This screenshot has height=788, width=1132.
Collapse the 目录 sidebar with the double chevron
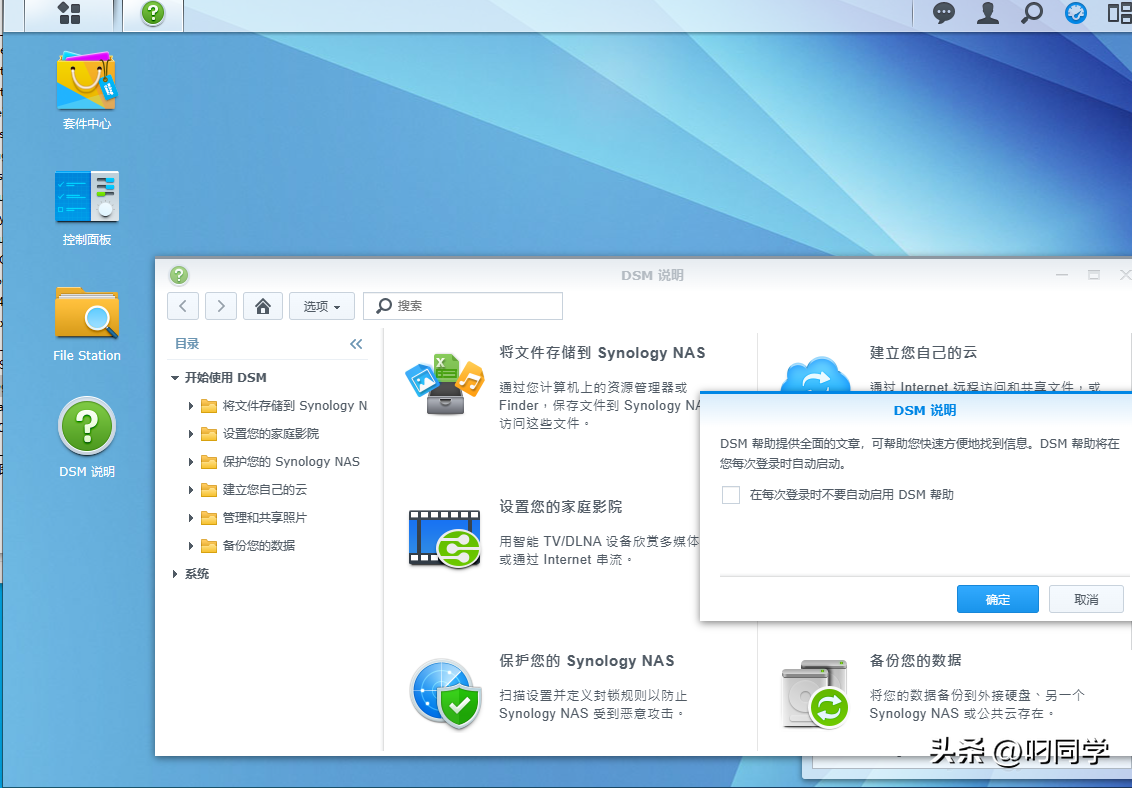pos(356,343)
